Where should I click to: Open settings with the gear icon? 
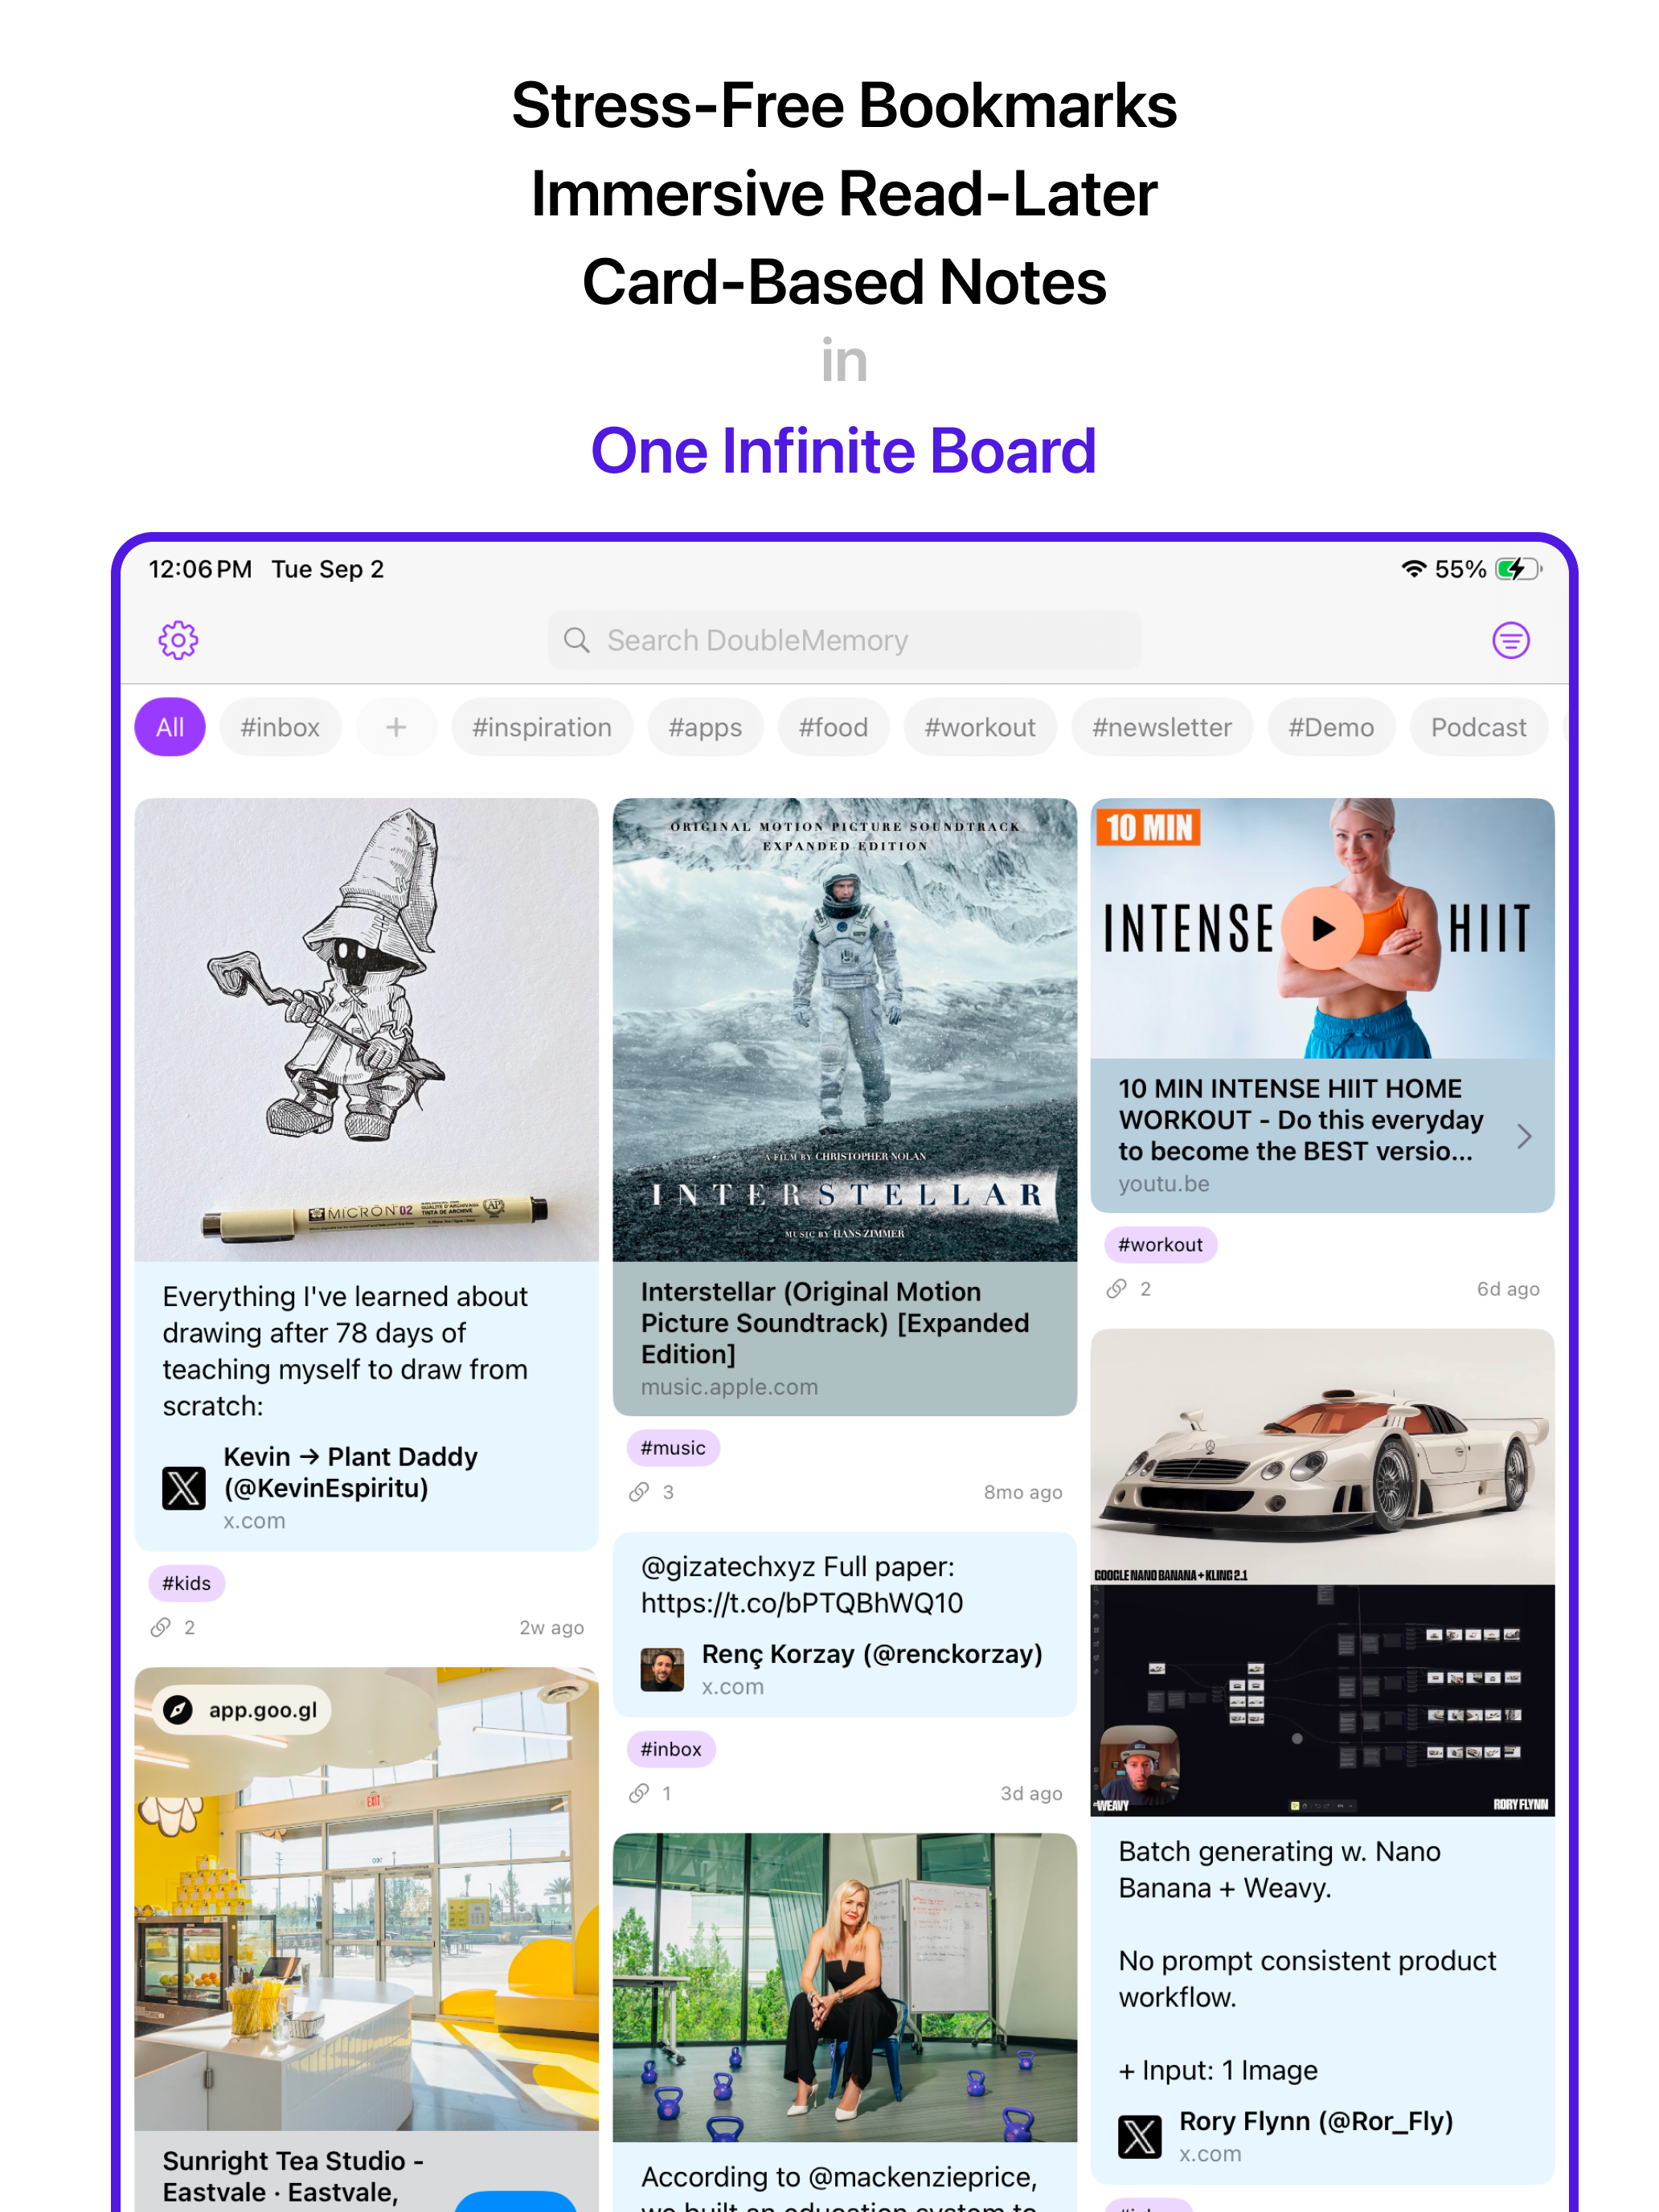click(178, 640)
